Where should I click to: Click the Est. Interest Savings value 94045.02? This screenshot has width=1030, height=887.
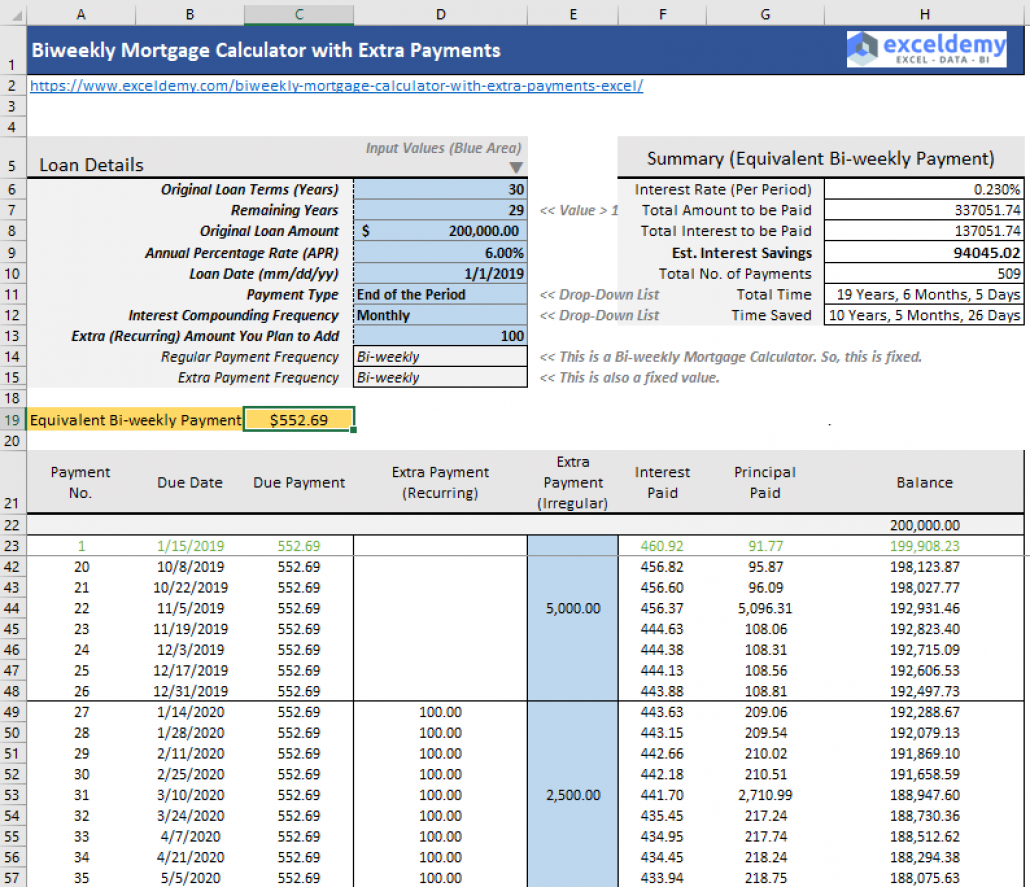(924, 253)
